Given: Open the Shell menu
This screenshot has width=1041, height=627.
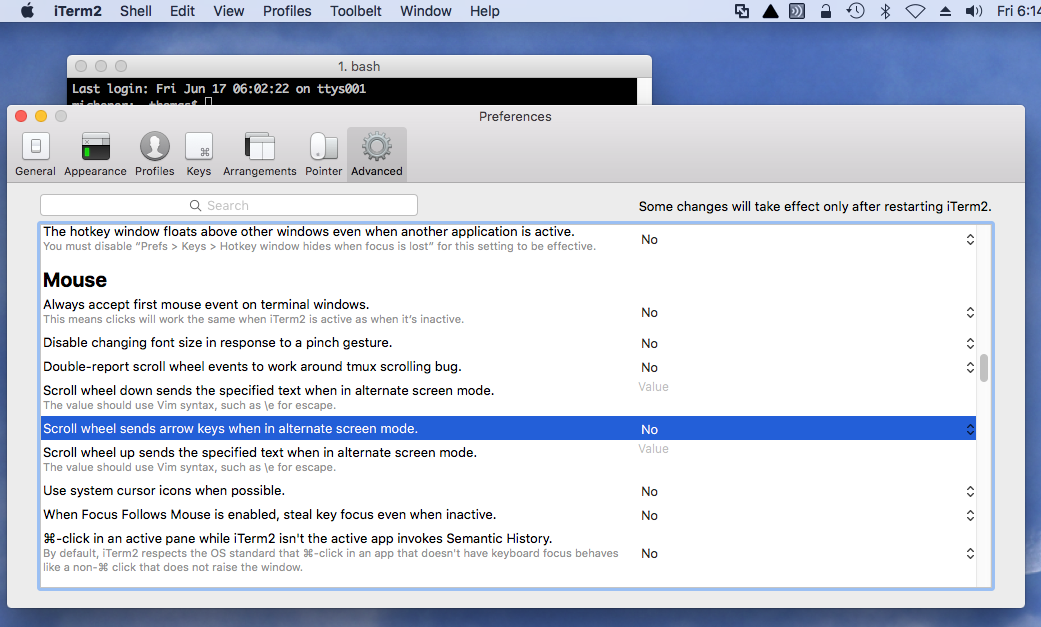Looking at the screenshot, I should pyautogui.click(x=135, y=11).
